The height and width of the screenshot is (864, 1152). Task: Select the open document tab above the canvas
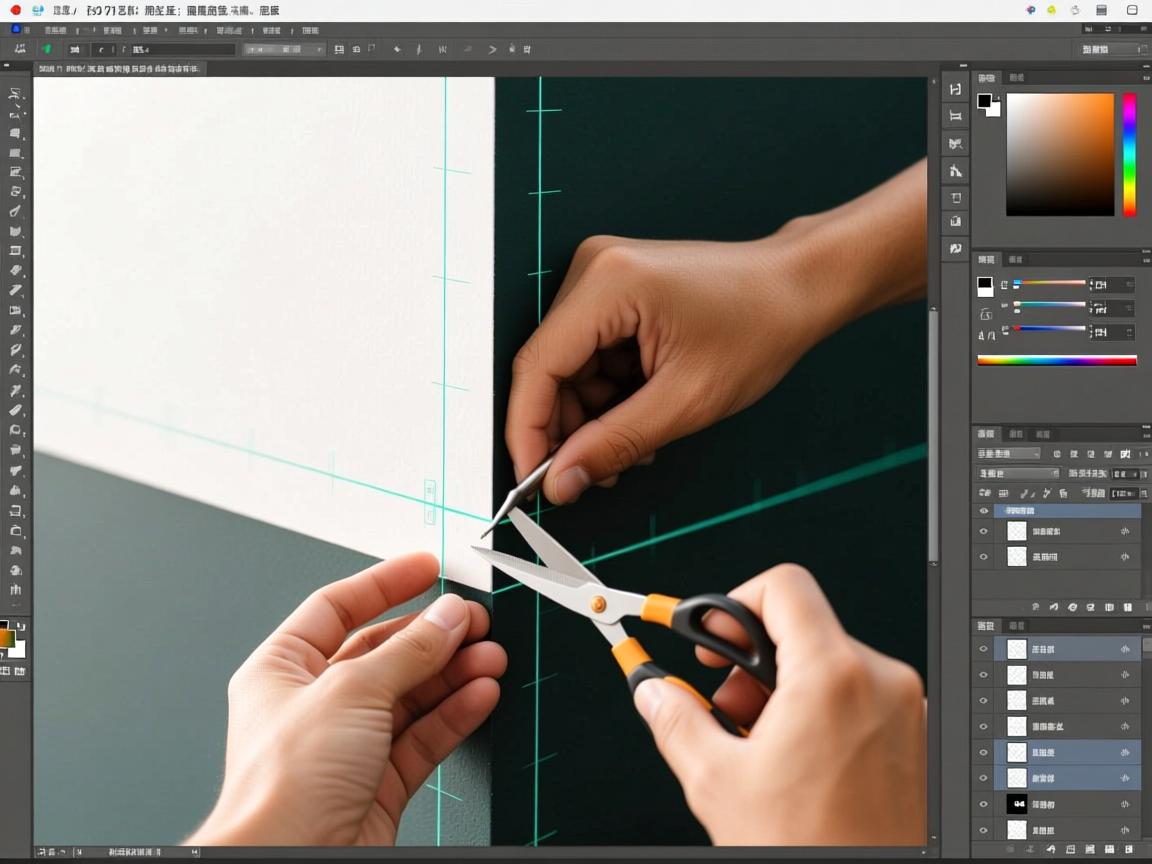coord(118,69)
